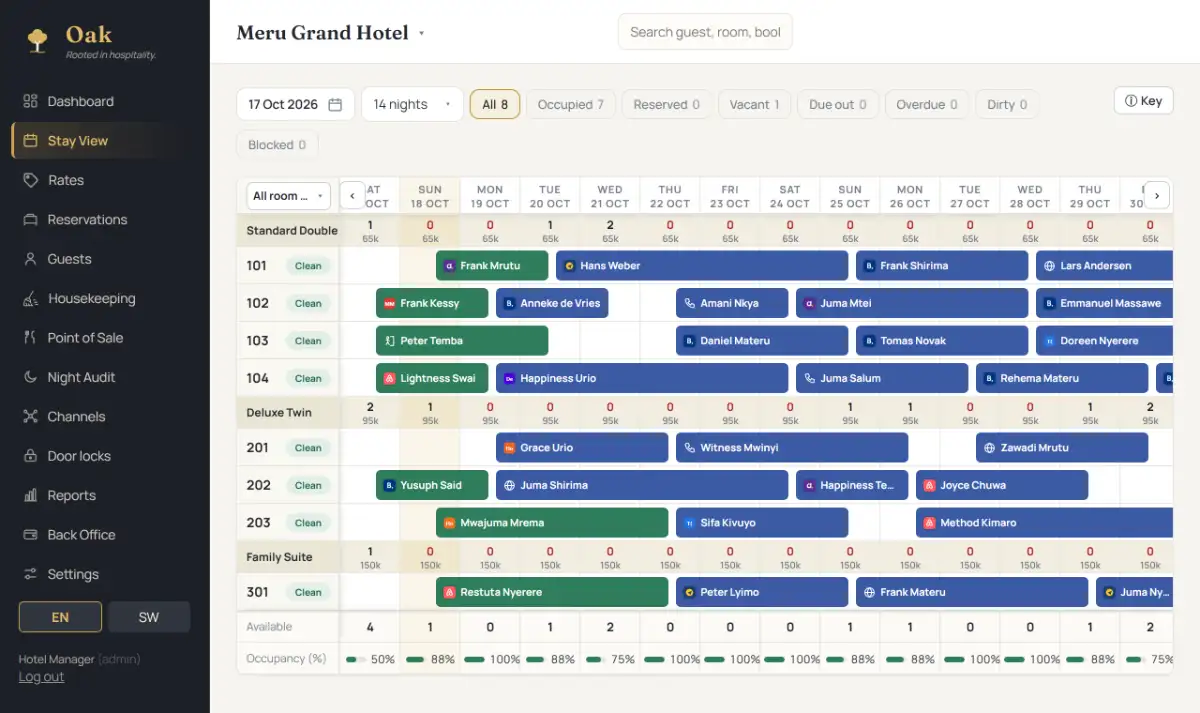Select the Sun 18 Oct column header

(x=430, y=196)
